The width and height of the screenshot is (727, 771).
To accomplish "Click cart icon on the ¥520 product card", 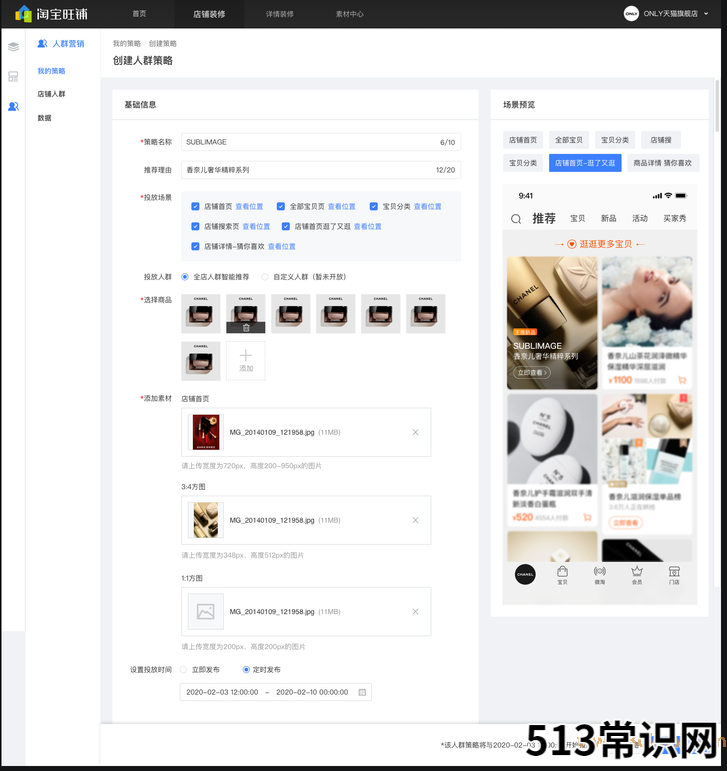I will 587,517.
